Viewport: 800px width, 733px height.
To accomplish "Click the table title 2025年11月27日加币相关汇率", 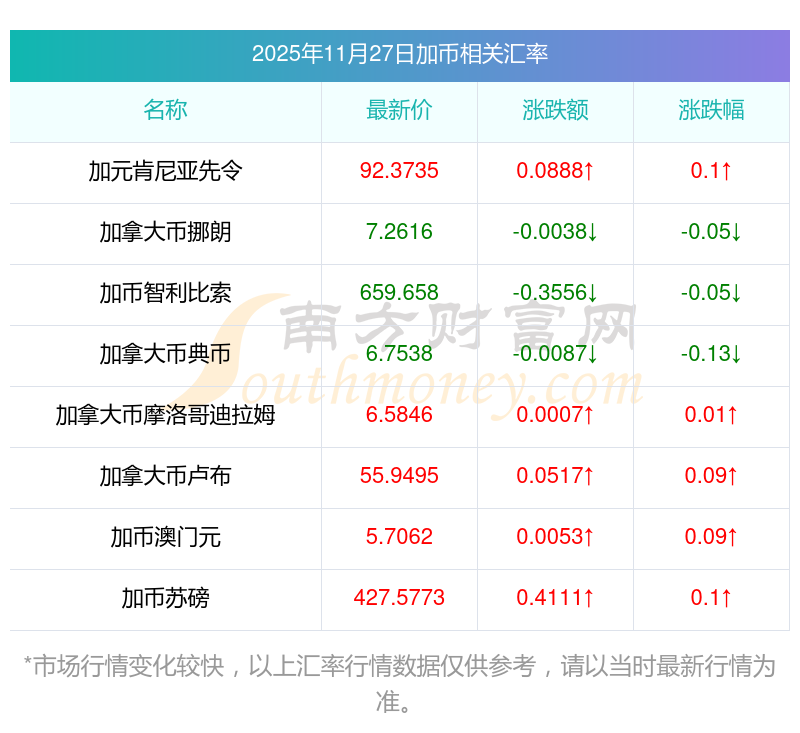I will [399, 54].
